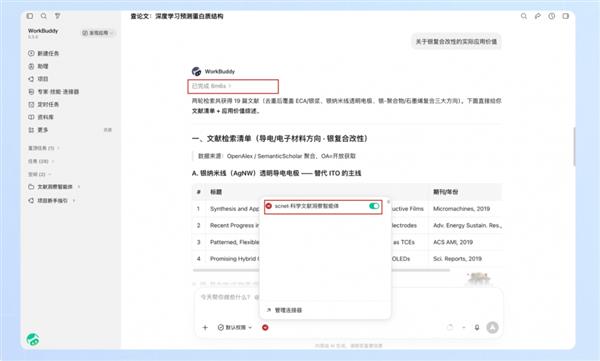Click the plus attach button in input bar
This screenshot has height=361, width=600.
(x=205, y=327)
